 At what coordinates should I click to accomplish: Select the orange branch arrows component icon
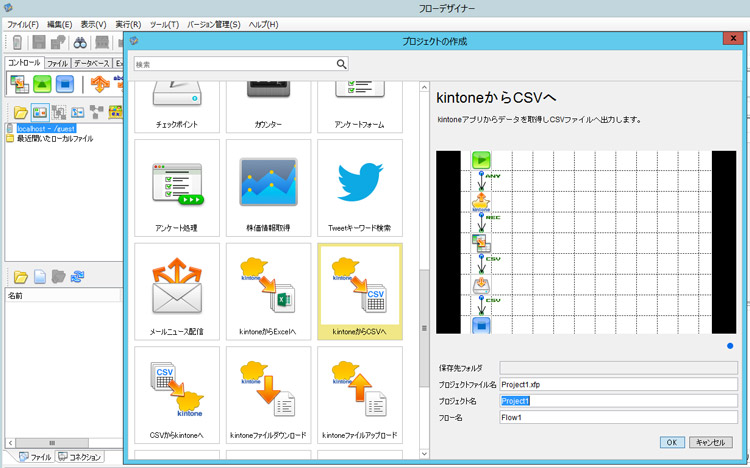[100, 84]
